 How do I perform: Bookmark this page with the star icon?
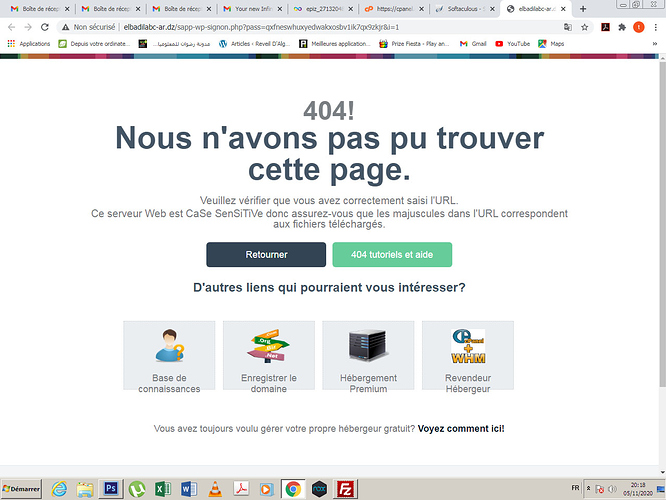click(x=584, y=27)
